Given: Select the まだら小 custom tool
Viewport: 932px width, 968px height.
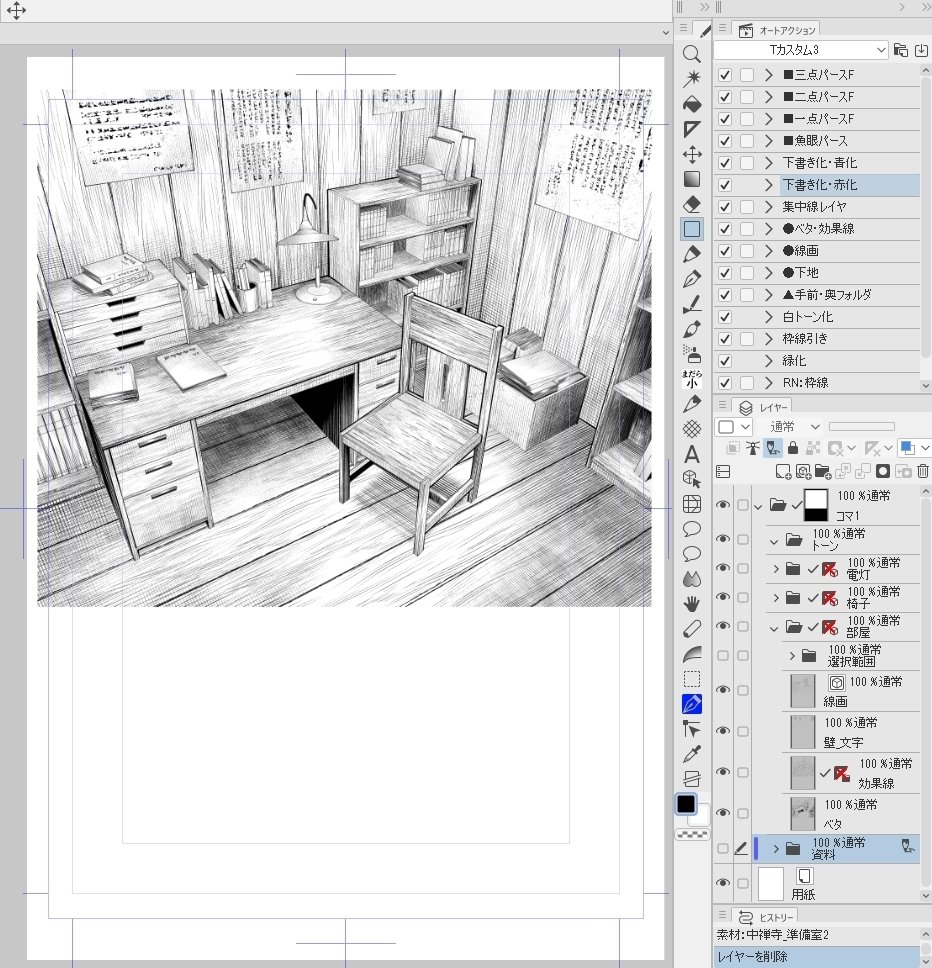Looking at the screenshot, I should point(692,379).
